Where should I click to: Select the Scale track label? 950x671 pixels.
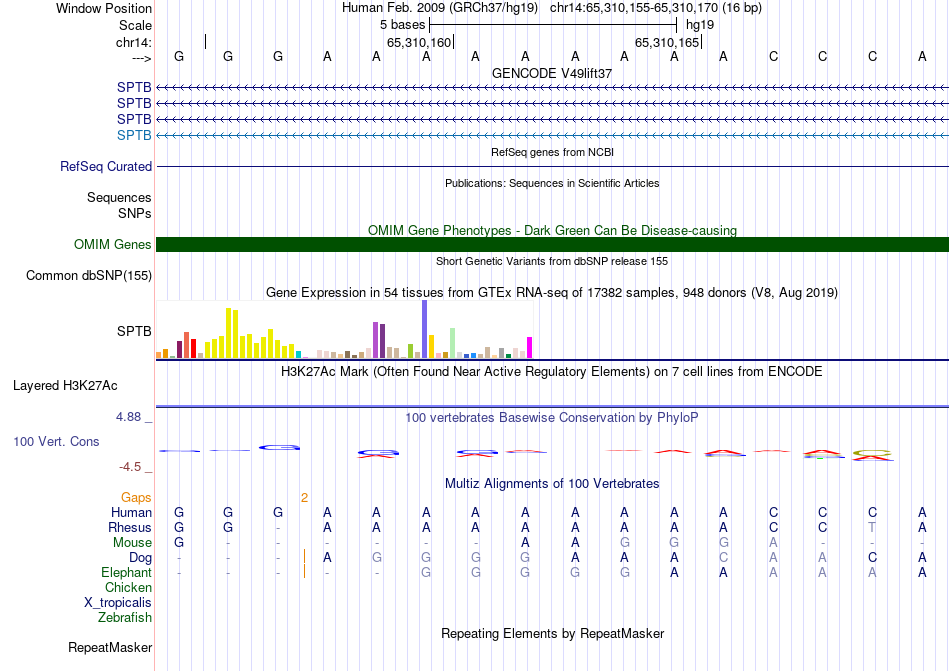[x=135, y=25]
